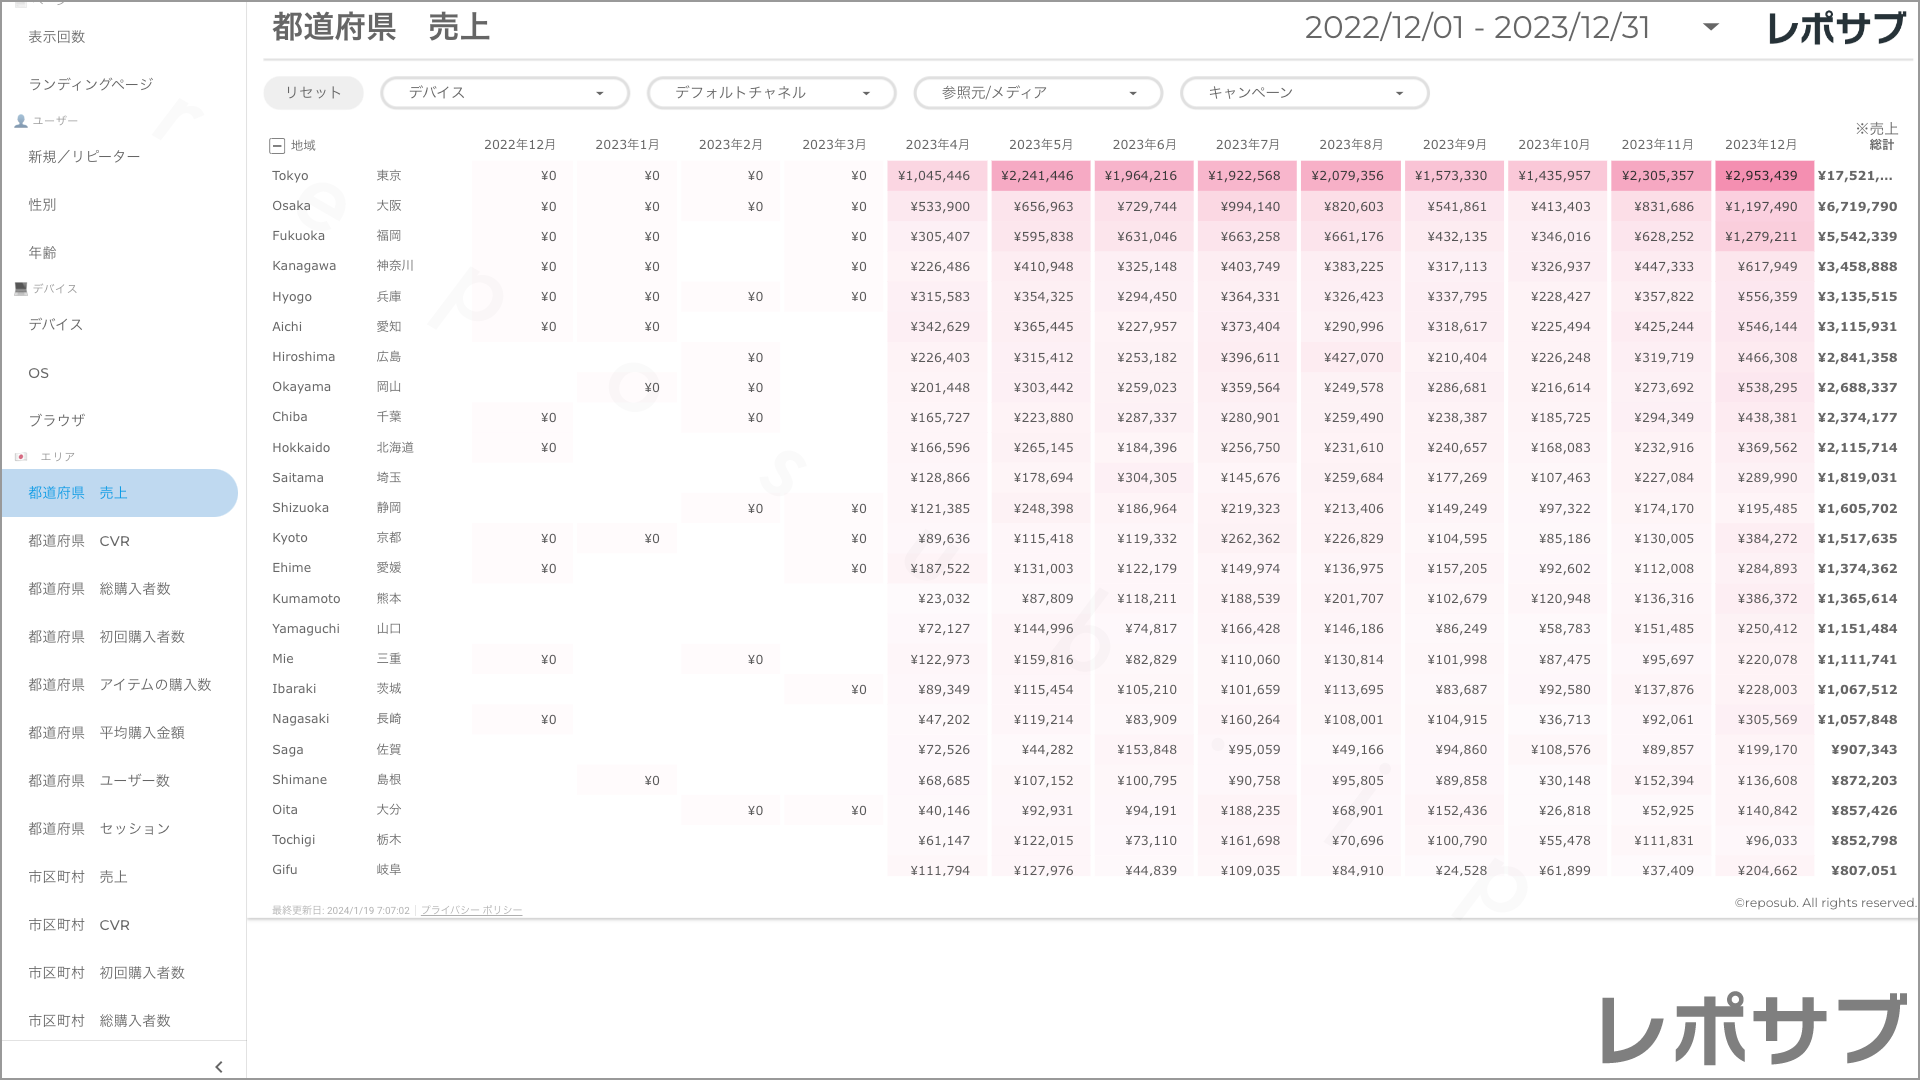Navigate to 市区町村 売上 page

78,877
